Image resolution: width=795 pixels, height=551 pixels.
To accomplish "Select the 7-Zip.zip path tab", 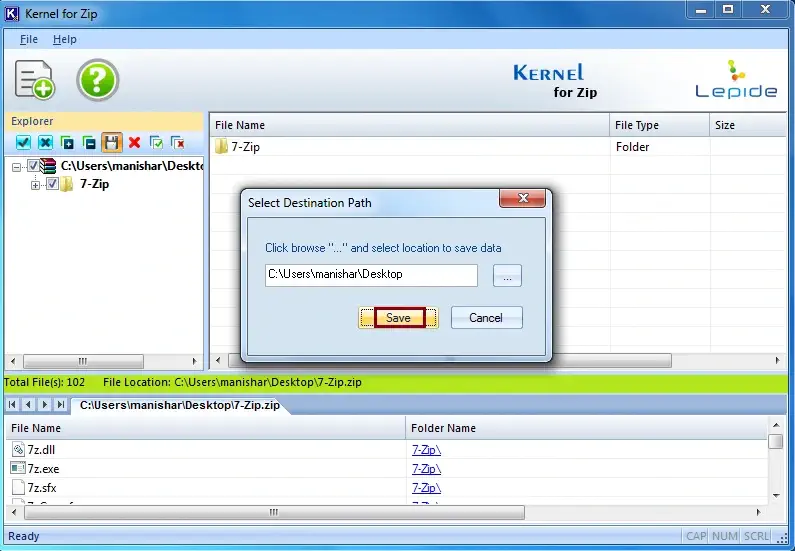I will click(x=180, y=405).
